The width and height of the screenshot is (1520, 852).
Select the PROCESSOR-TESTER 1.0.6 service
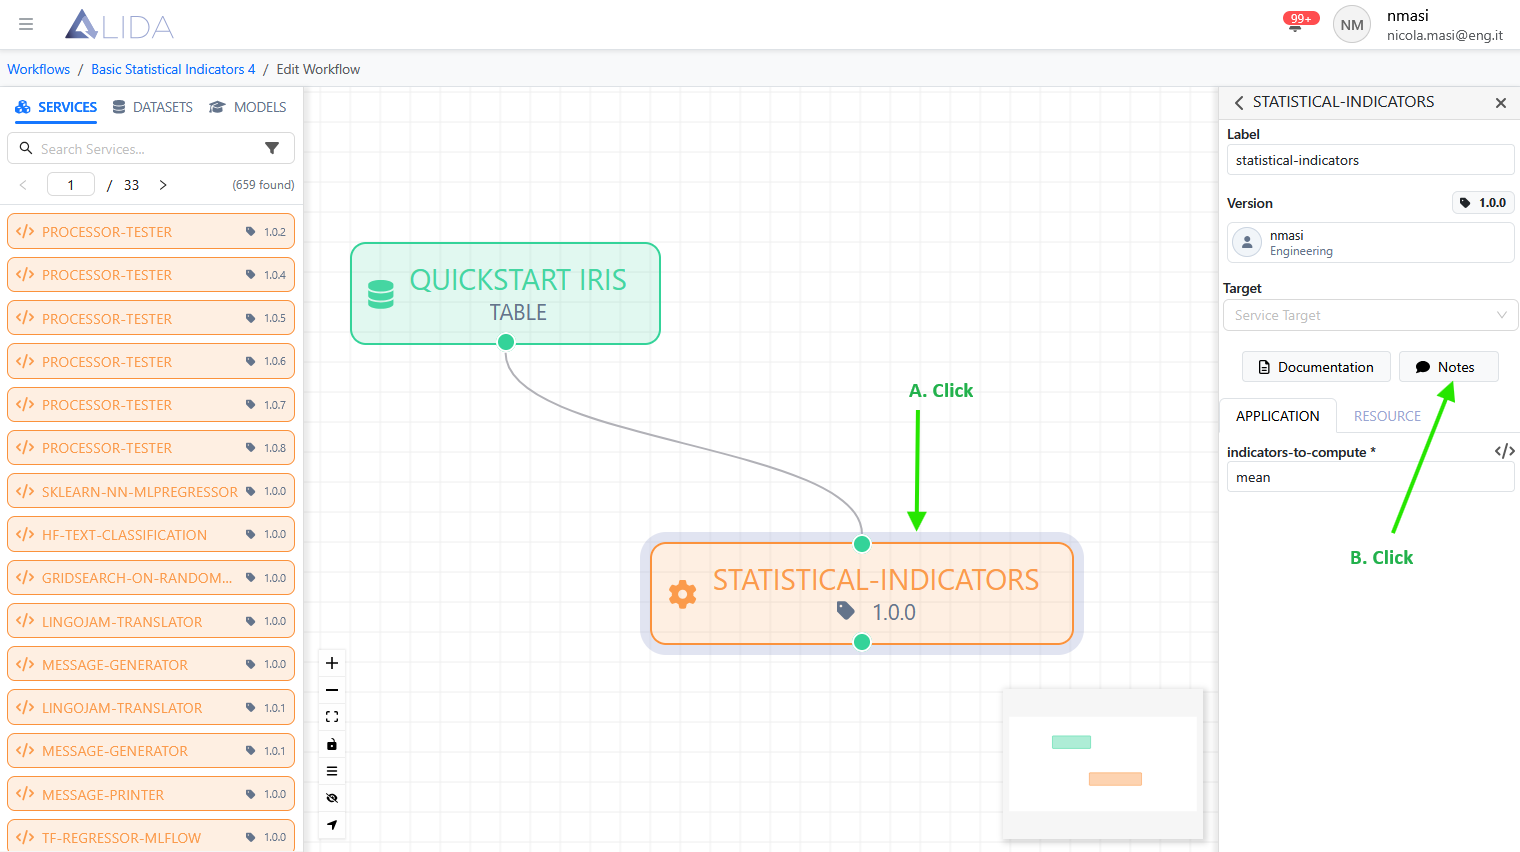(x=151, y=361)
